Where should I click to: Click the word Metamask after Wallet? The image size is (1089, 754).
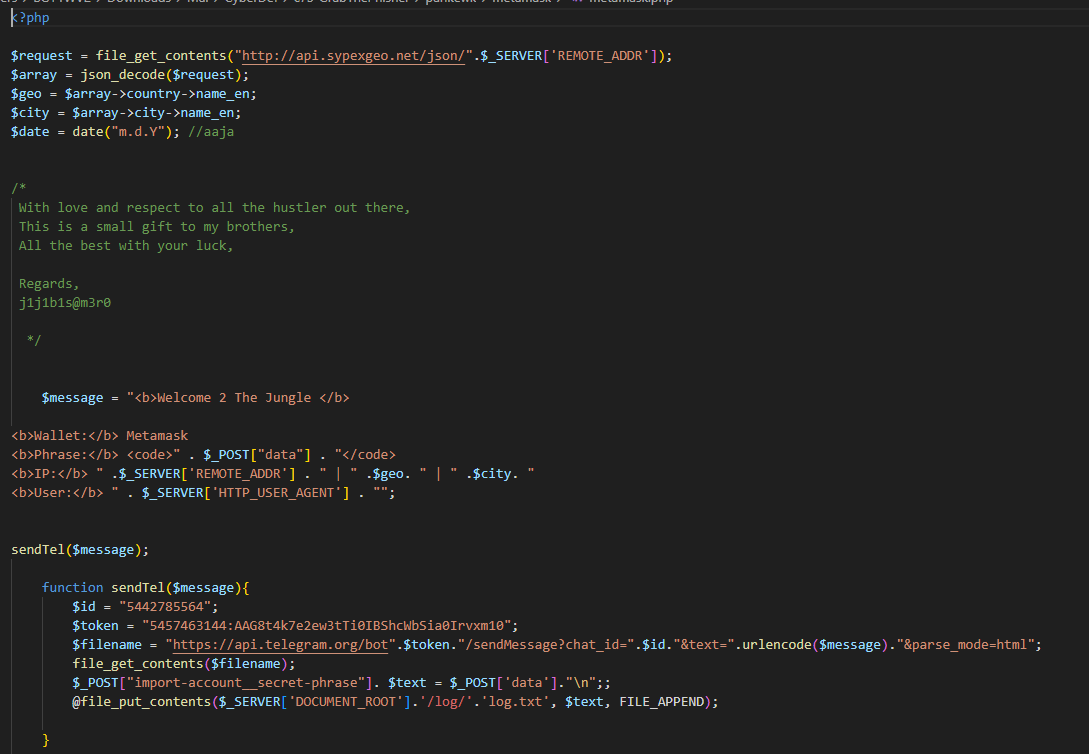[x=157, y=436]
